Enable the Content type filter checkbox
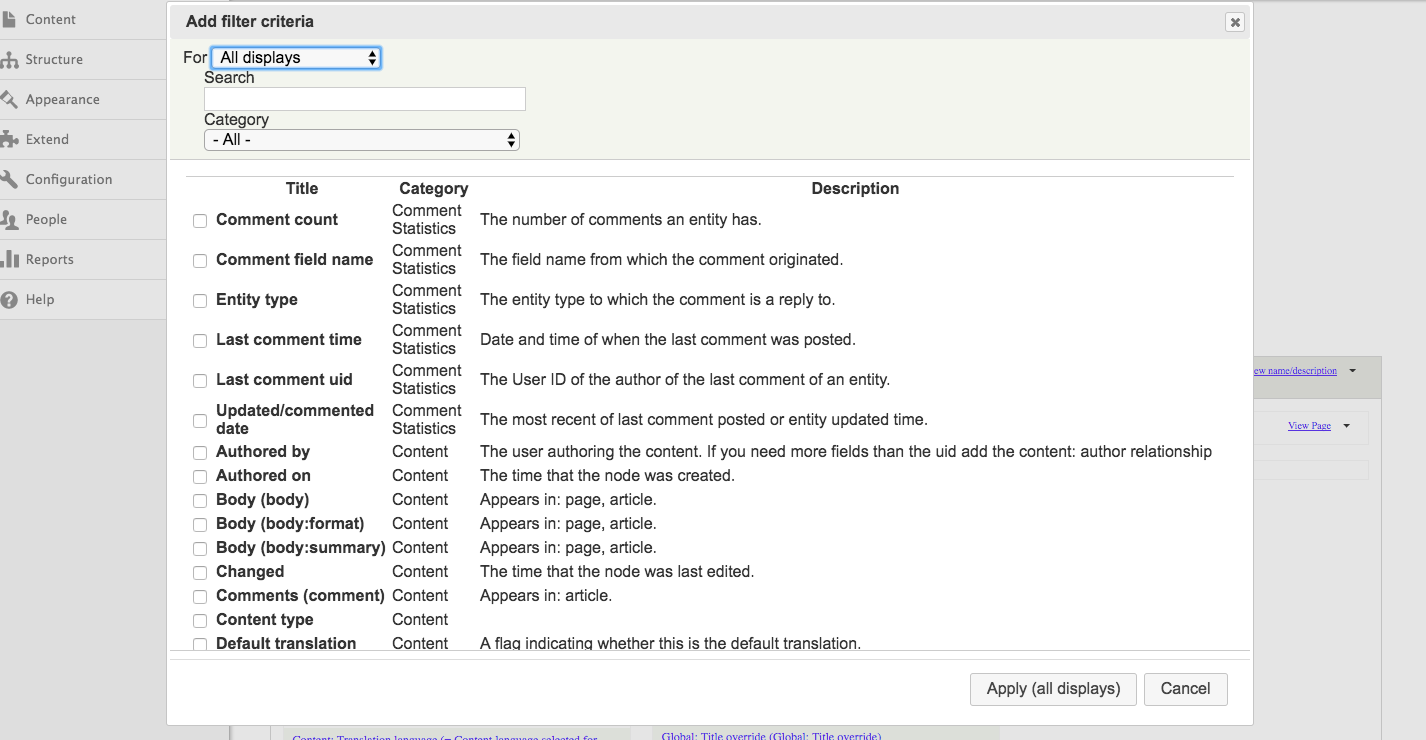Viewport: 1426px width, 740px height. pyautogui.click(x=200, y=620)
